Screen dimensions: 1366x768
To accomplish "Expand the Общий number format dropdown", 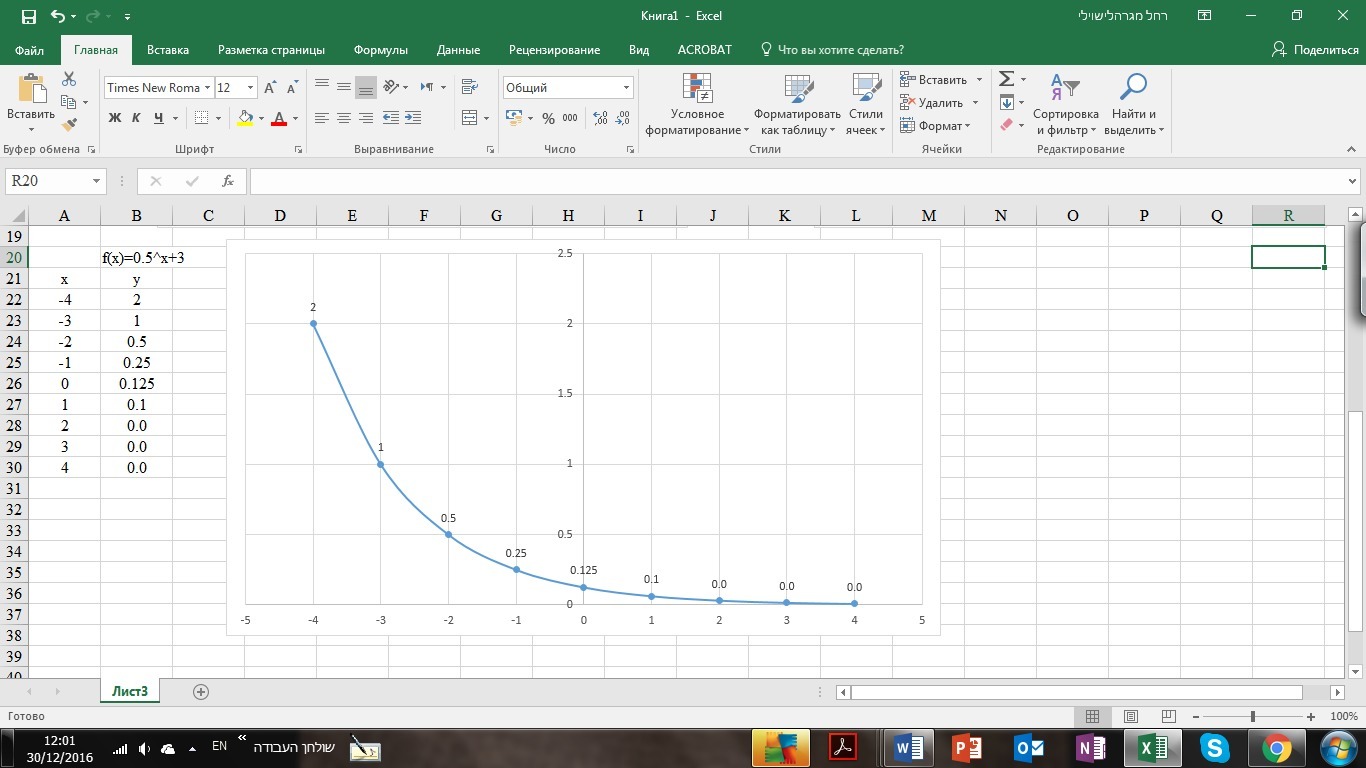I will tap(626, 88).
